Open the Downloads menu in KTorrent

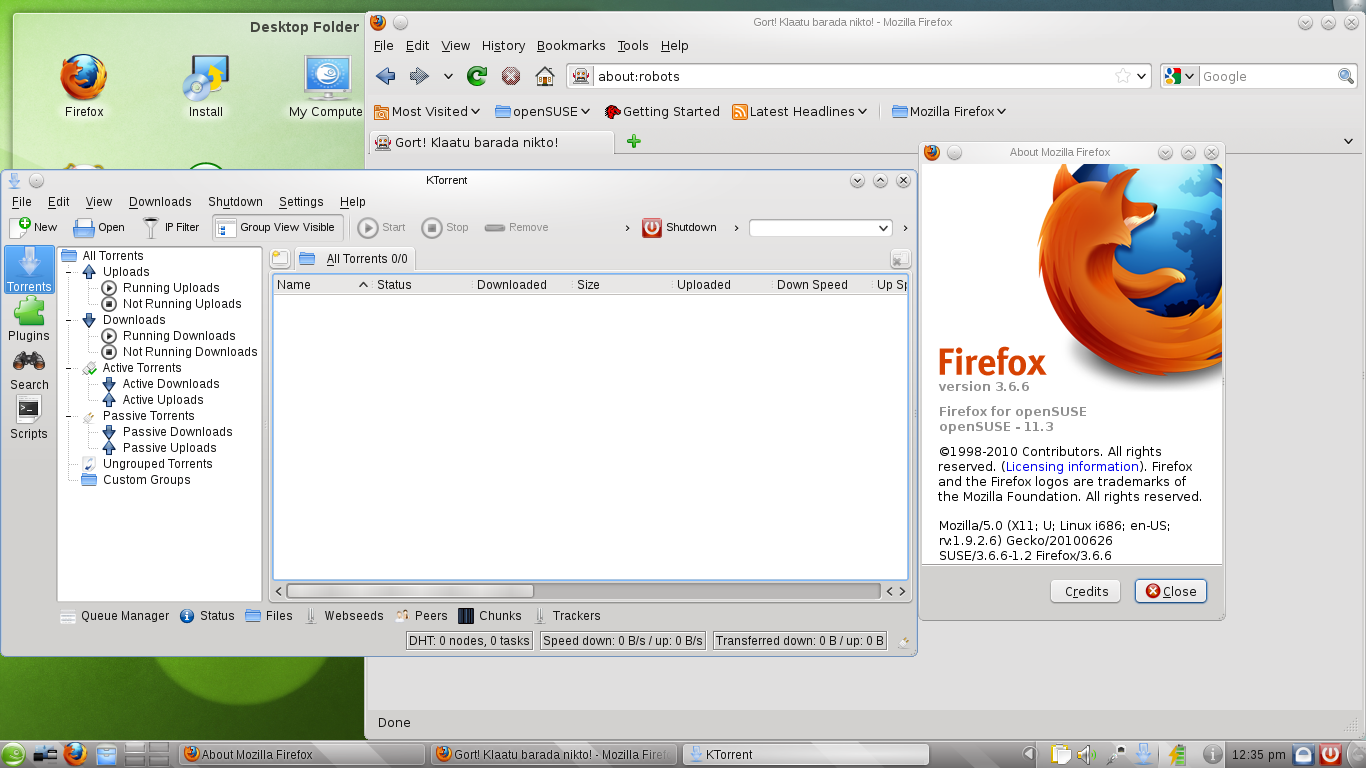(160, 201)
